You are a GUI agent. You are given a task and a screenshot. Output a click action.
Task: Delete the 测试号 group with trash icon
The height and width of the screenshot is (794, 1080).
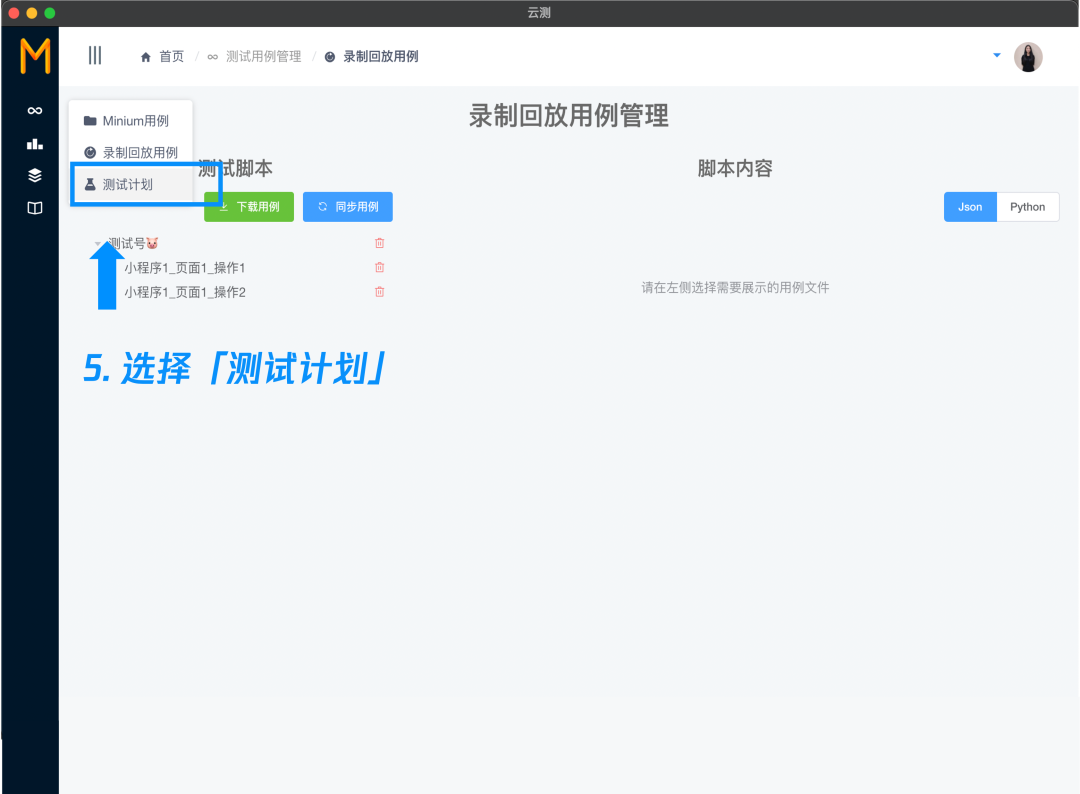pyautogui.click(x=380, y=243)
